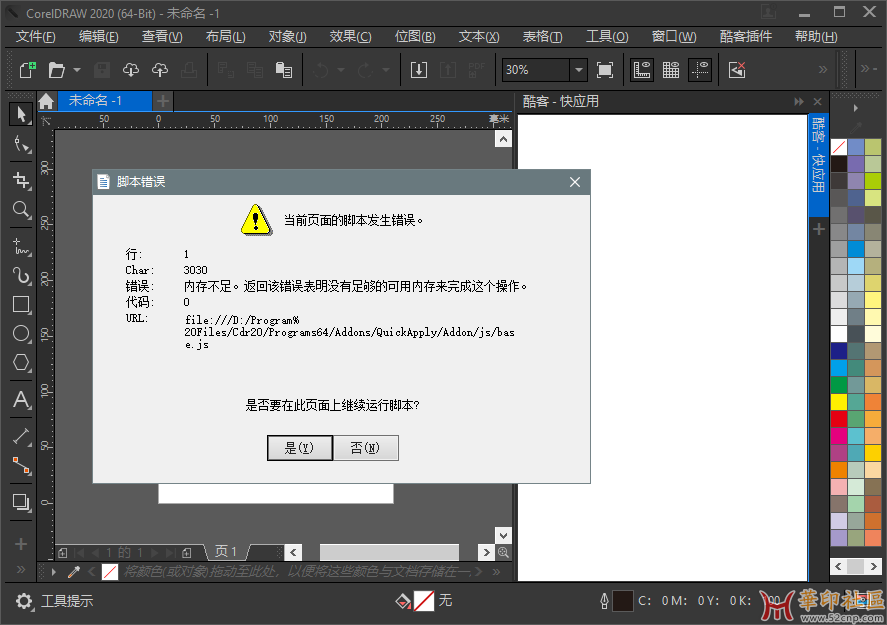
Task: Open the 位图(B) menu
Action: click(415, 37)
